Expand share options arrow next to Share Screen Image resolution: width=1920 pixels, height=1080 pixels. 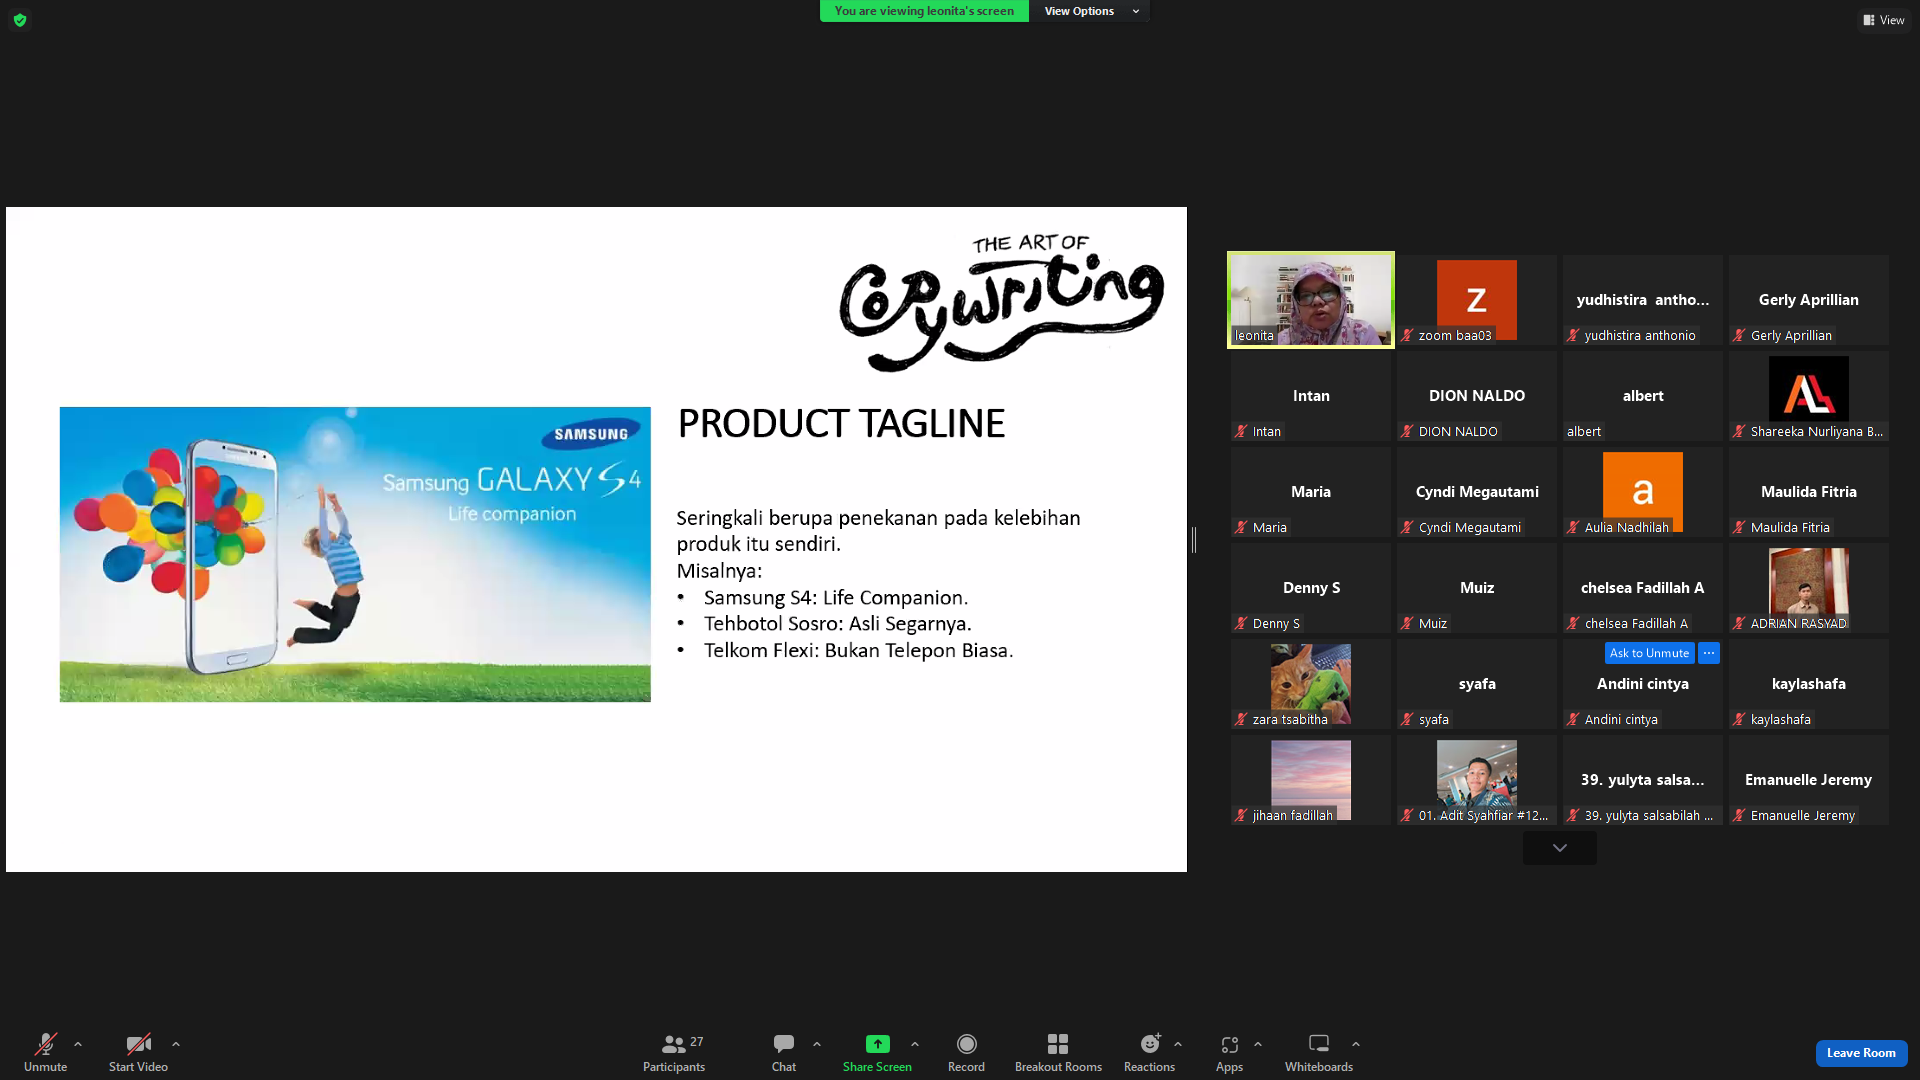tap(915, 1044)
